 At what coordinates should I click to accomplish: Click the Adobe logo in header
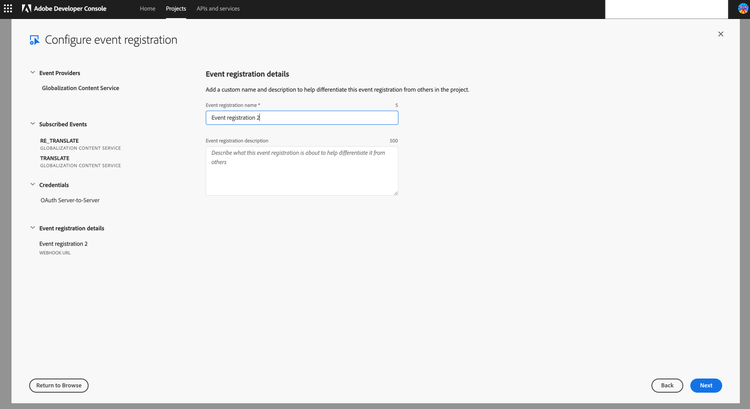(26, 8)
